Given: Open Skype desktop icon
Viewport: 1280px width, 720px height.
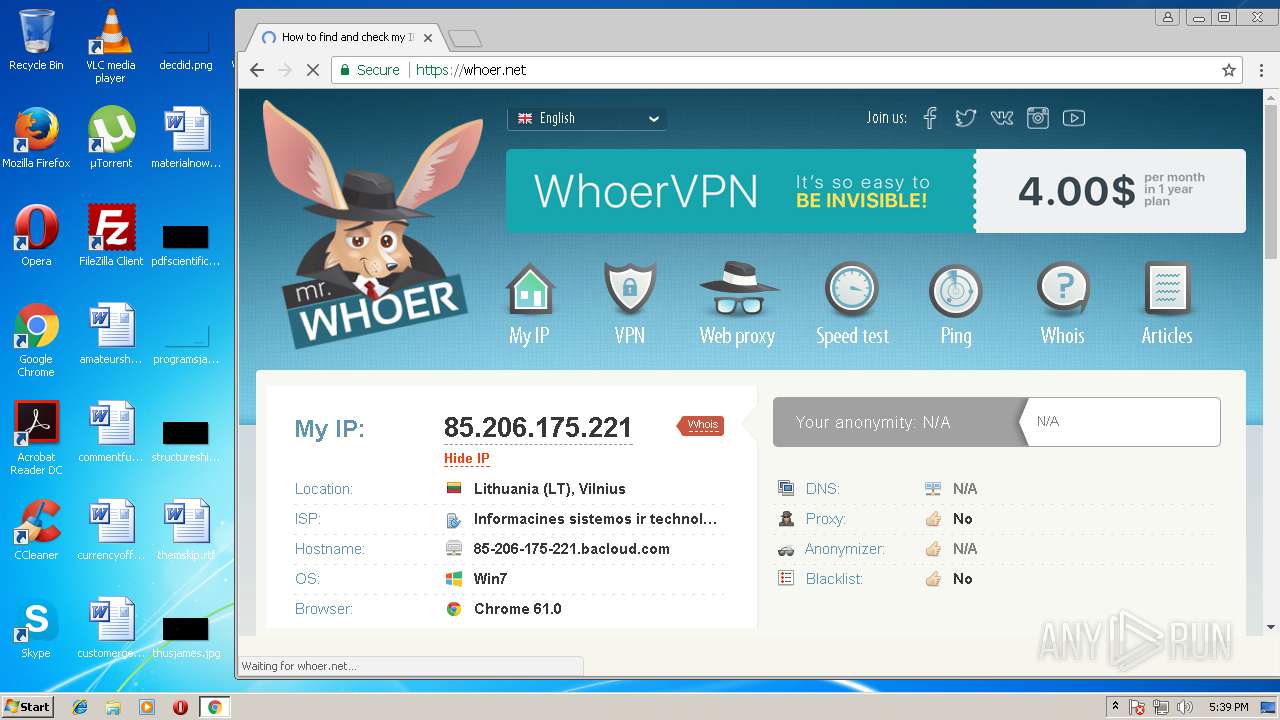Looking at the screenshot, I should coord(36,628).
